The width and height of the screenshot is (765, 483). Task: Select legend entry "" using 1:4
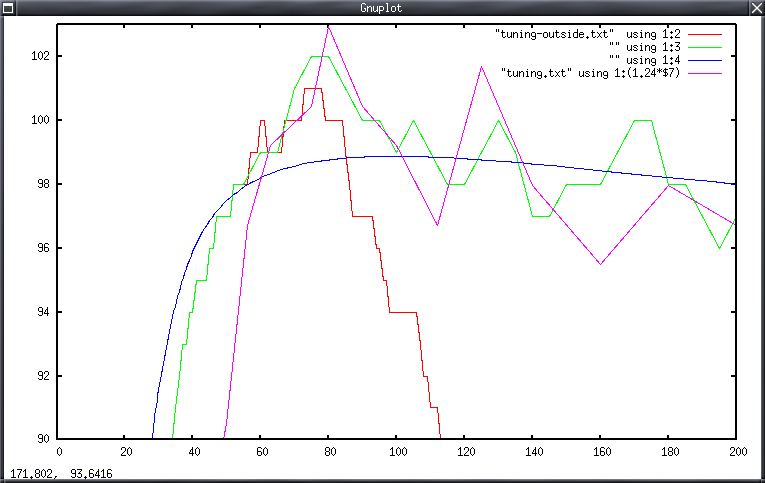pyautogui.click(x=644, y=60)
